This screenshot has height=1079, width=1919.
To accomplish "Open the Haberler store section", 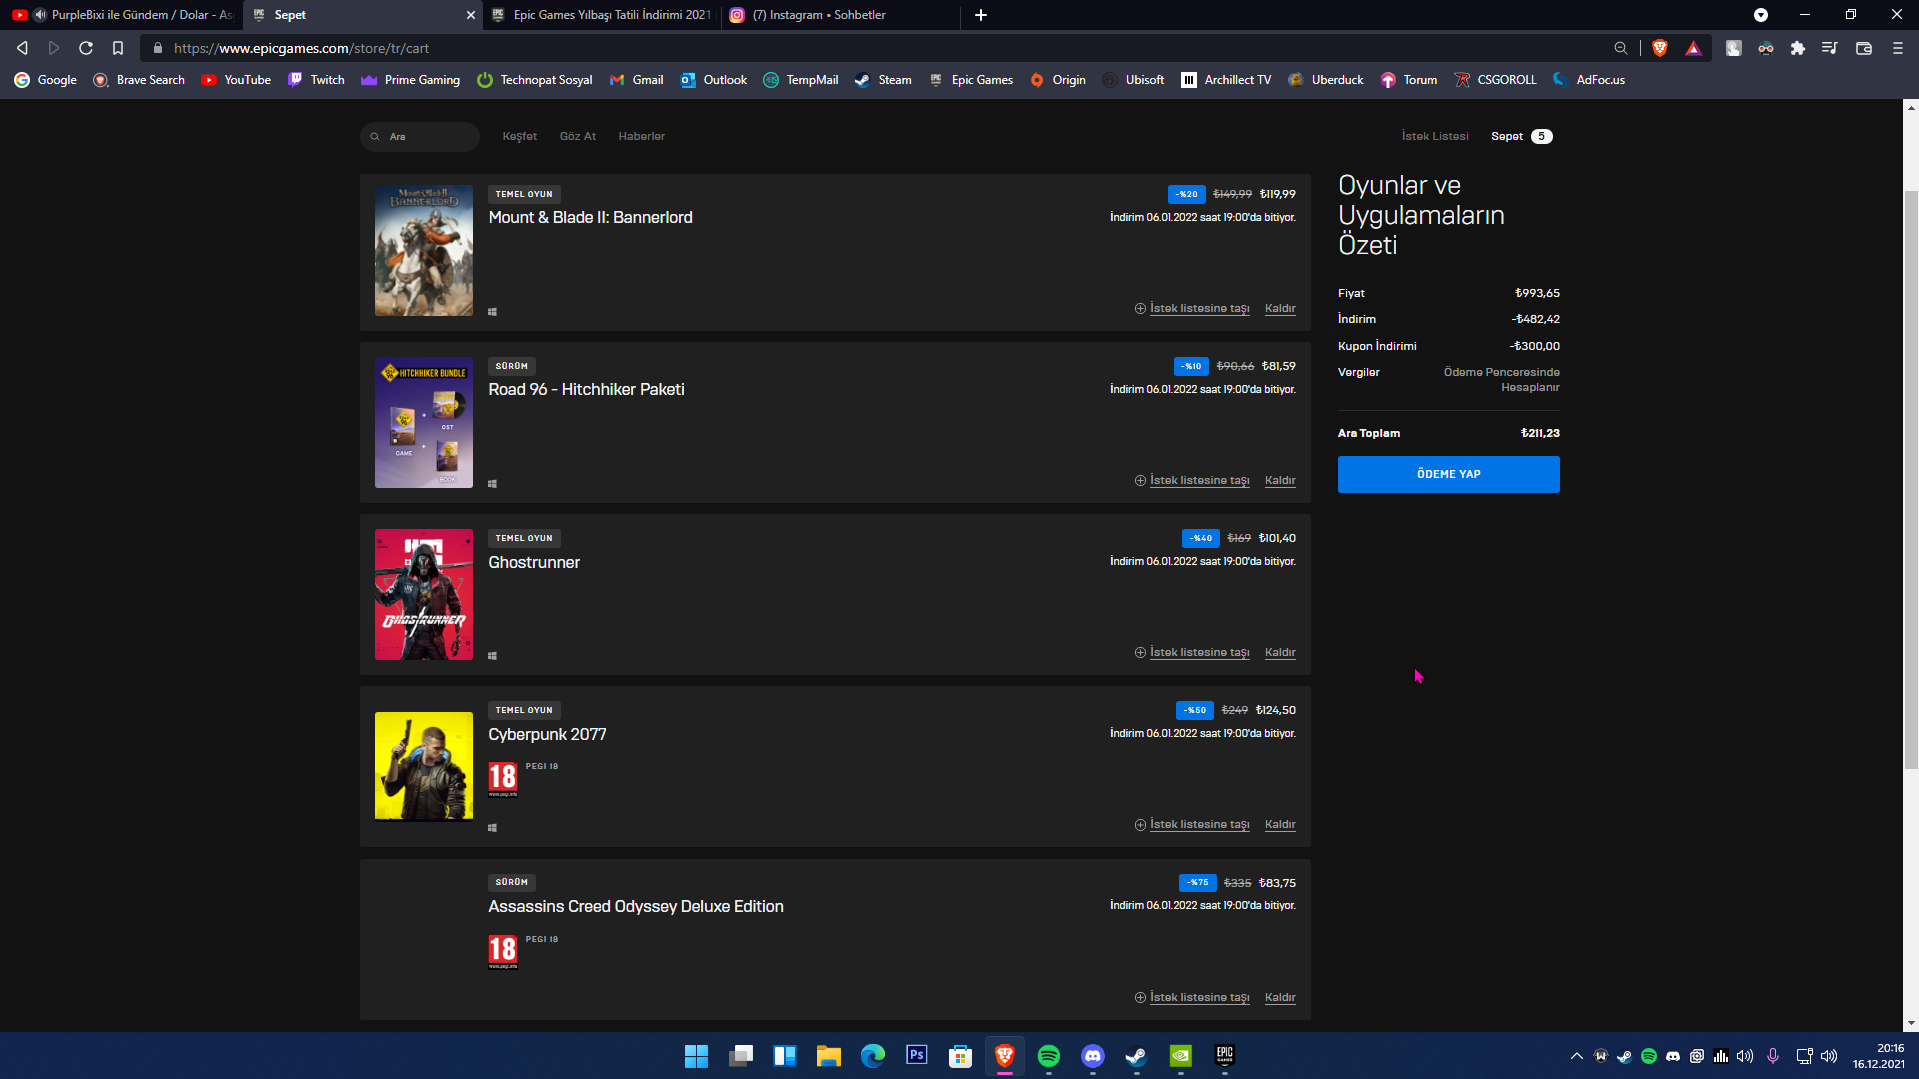I will coord(642,137).
